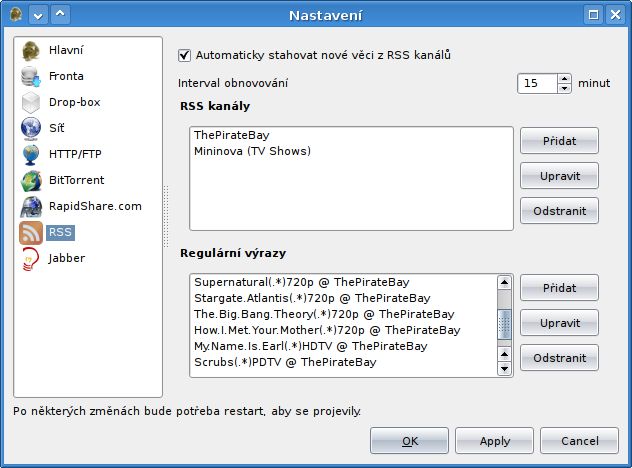Switch to the Jabber label

pyautogui.click(x=67, y=258)
